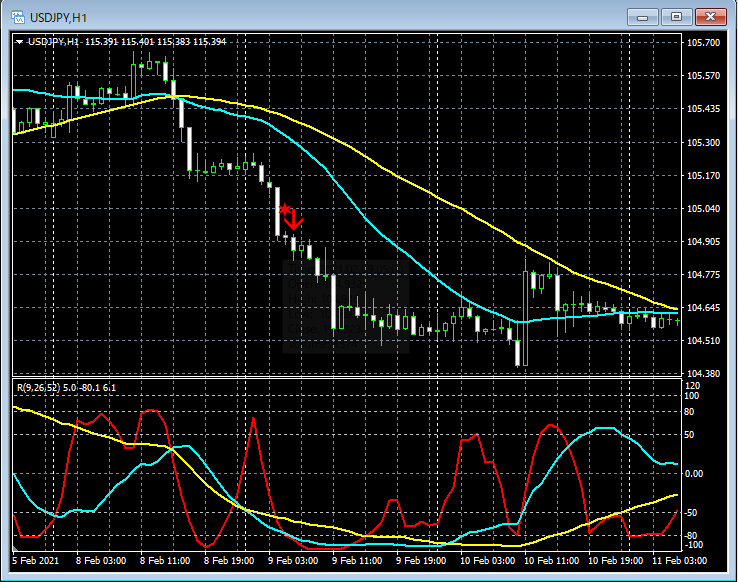The image size is (739, 582).
Task: Click the '10 Feb 11:00' time axis label
Action: [x=552, y=561]
